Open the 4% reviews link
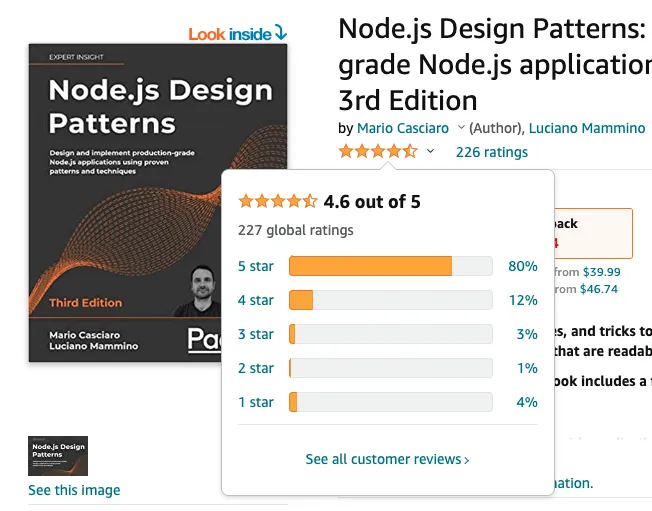 coord(527,402)
